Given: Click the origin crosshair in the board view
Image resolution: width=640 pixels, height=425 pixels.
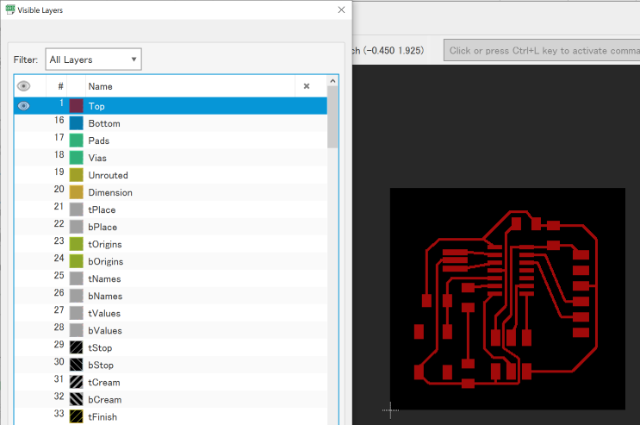Looking at the screenshot, I should [x=390, y=410].
